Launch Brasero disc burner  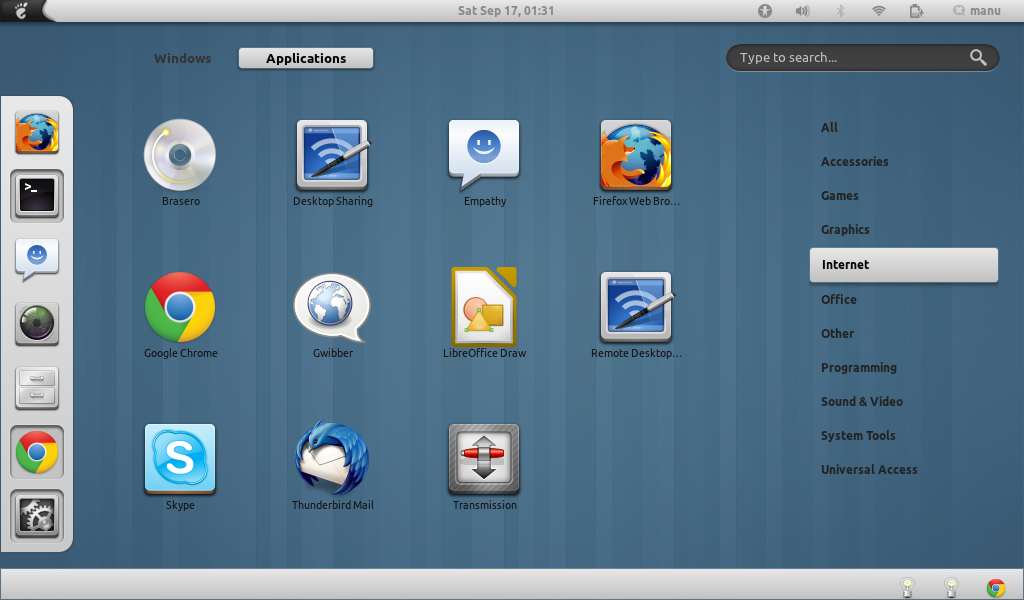click(180, 155)
